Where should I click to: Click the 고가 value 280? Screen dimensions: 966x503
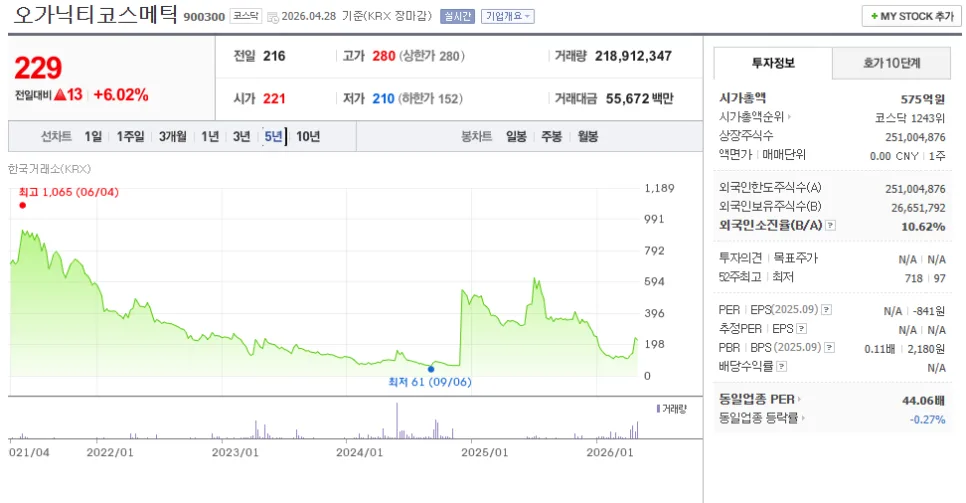pyautogui.click(x=384, y=56)
